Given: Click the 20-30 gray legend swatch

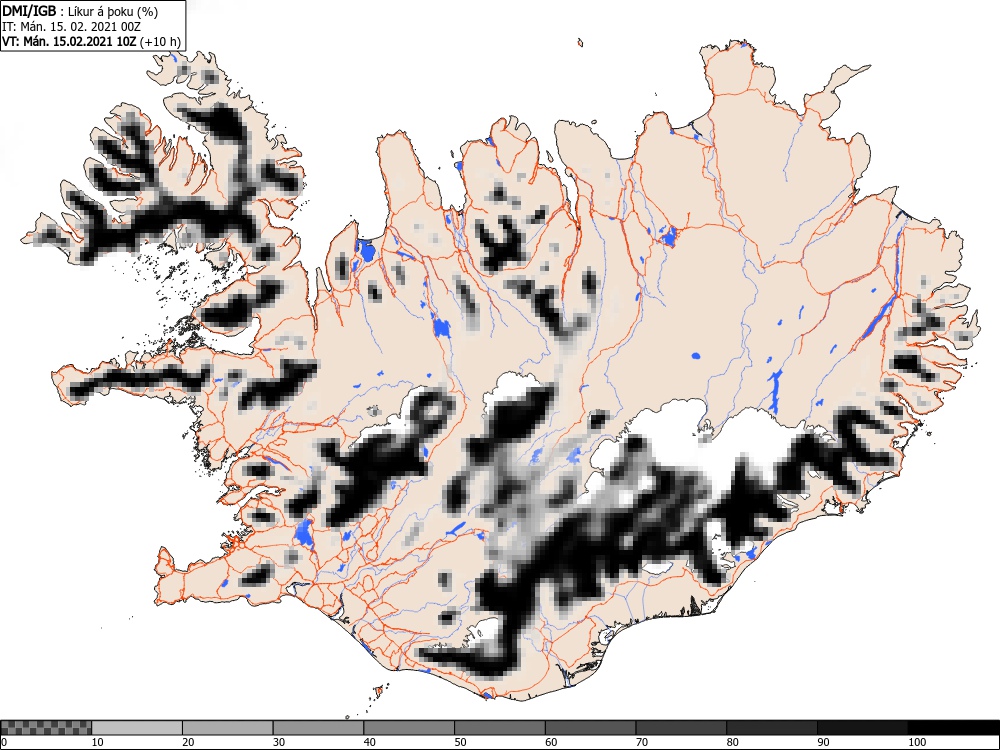Looking at the screenshot, I should [228, 728].
